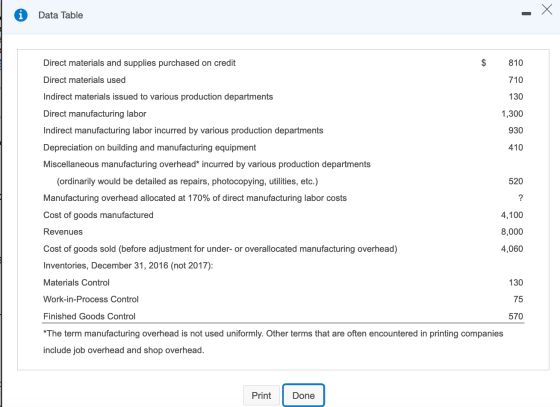Click the Depreciation on building row text
Screen dimensions: 560x407
149,147
